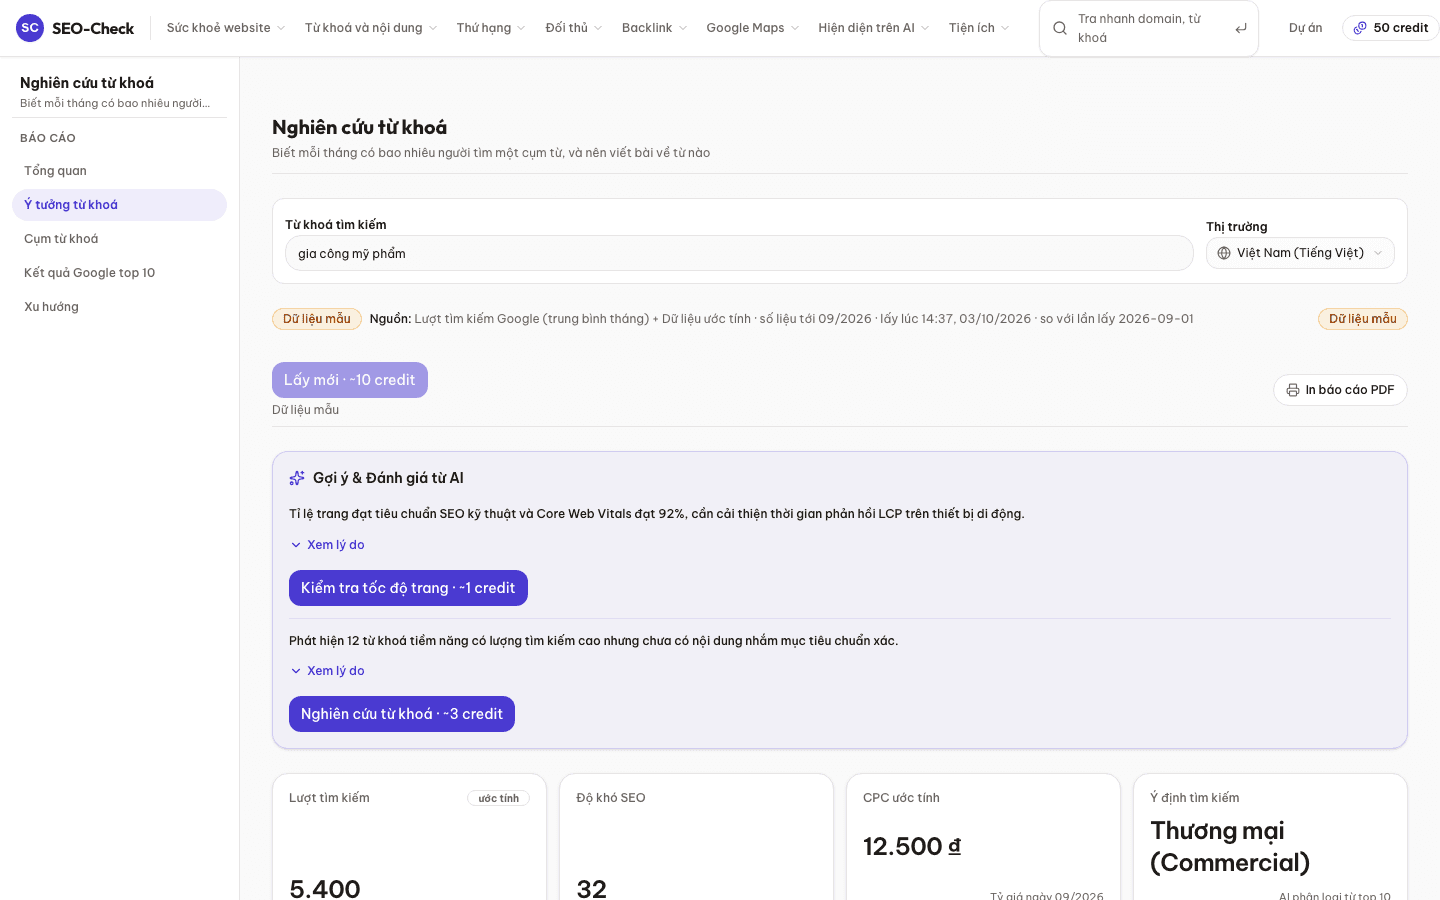The width and height of the screenshot is (1440, 900).
Task: Focus the Từ khoá tìm kiếm input
Action: click(x=739, y=253)
